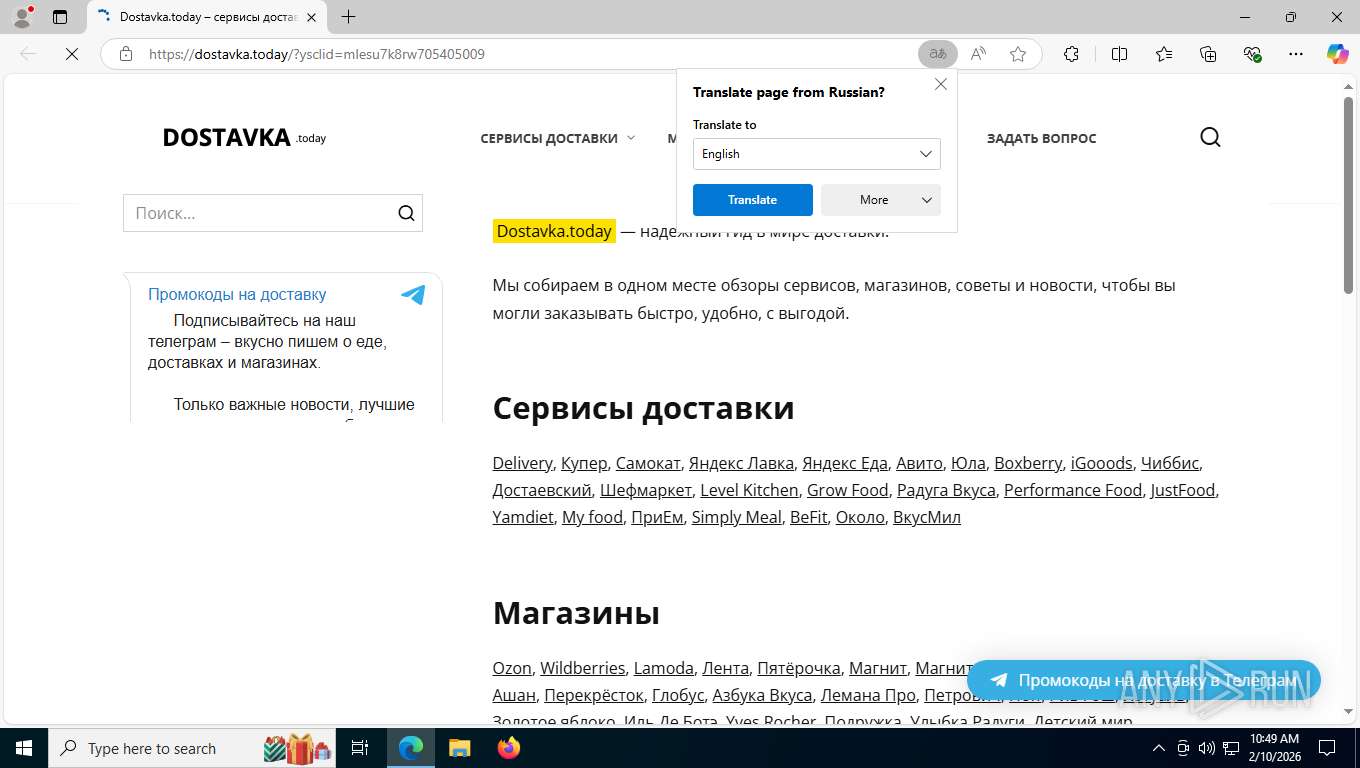Screen dimensions: 1360x768
Task: Open the Level Kitchen link
Action: coord(749,490)
